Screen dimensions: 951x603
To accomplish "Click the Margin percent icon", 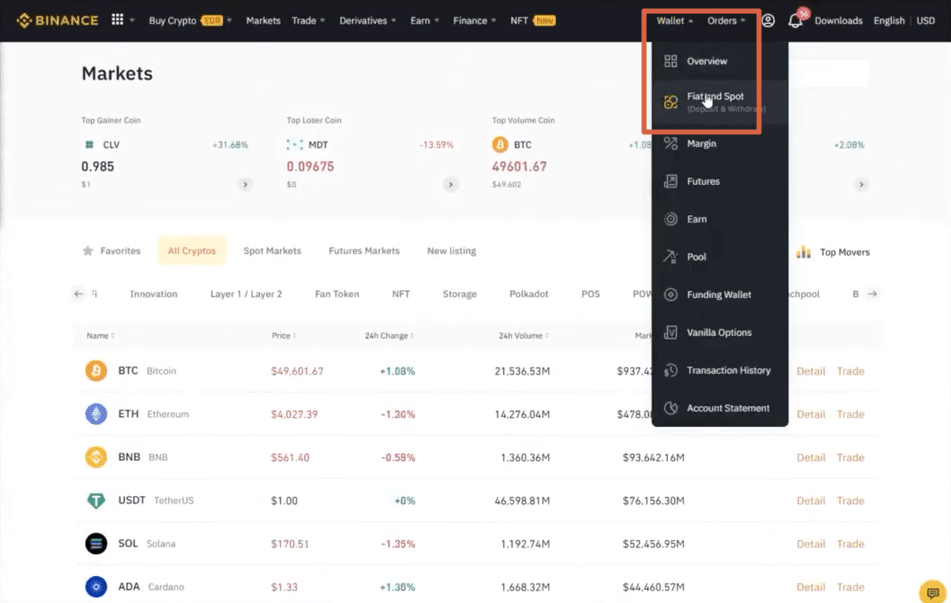I will click(670, 143).
